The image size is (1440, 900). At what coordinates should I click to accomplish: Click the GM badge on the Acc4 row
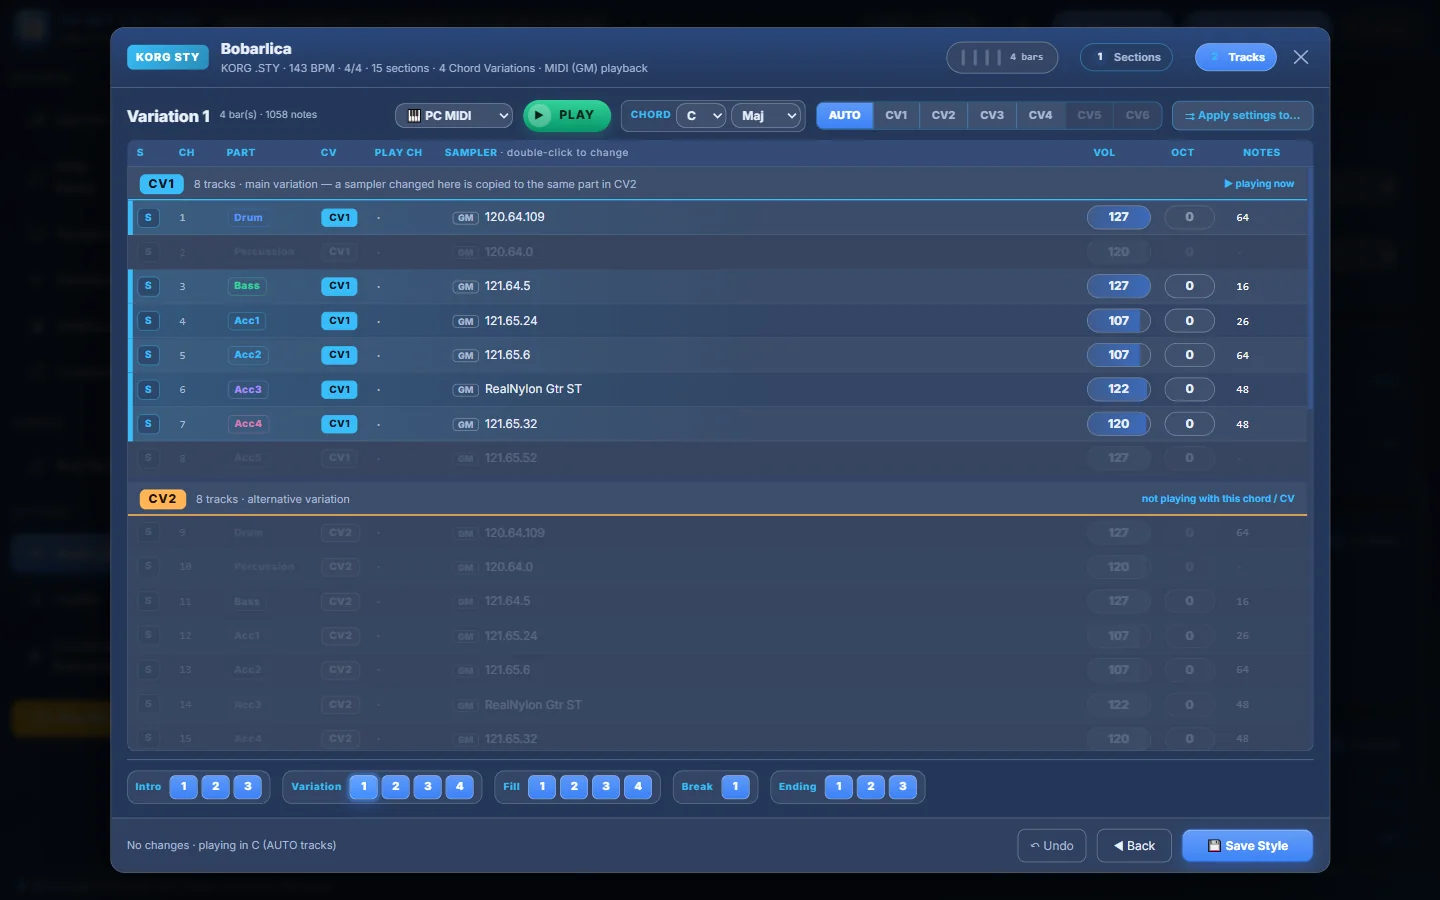(x=466, y=425)
